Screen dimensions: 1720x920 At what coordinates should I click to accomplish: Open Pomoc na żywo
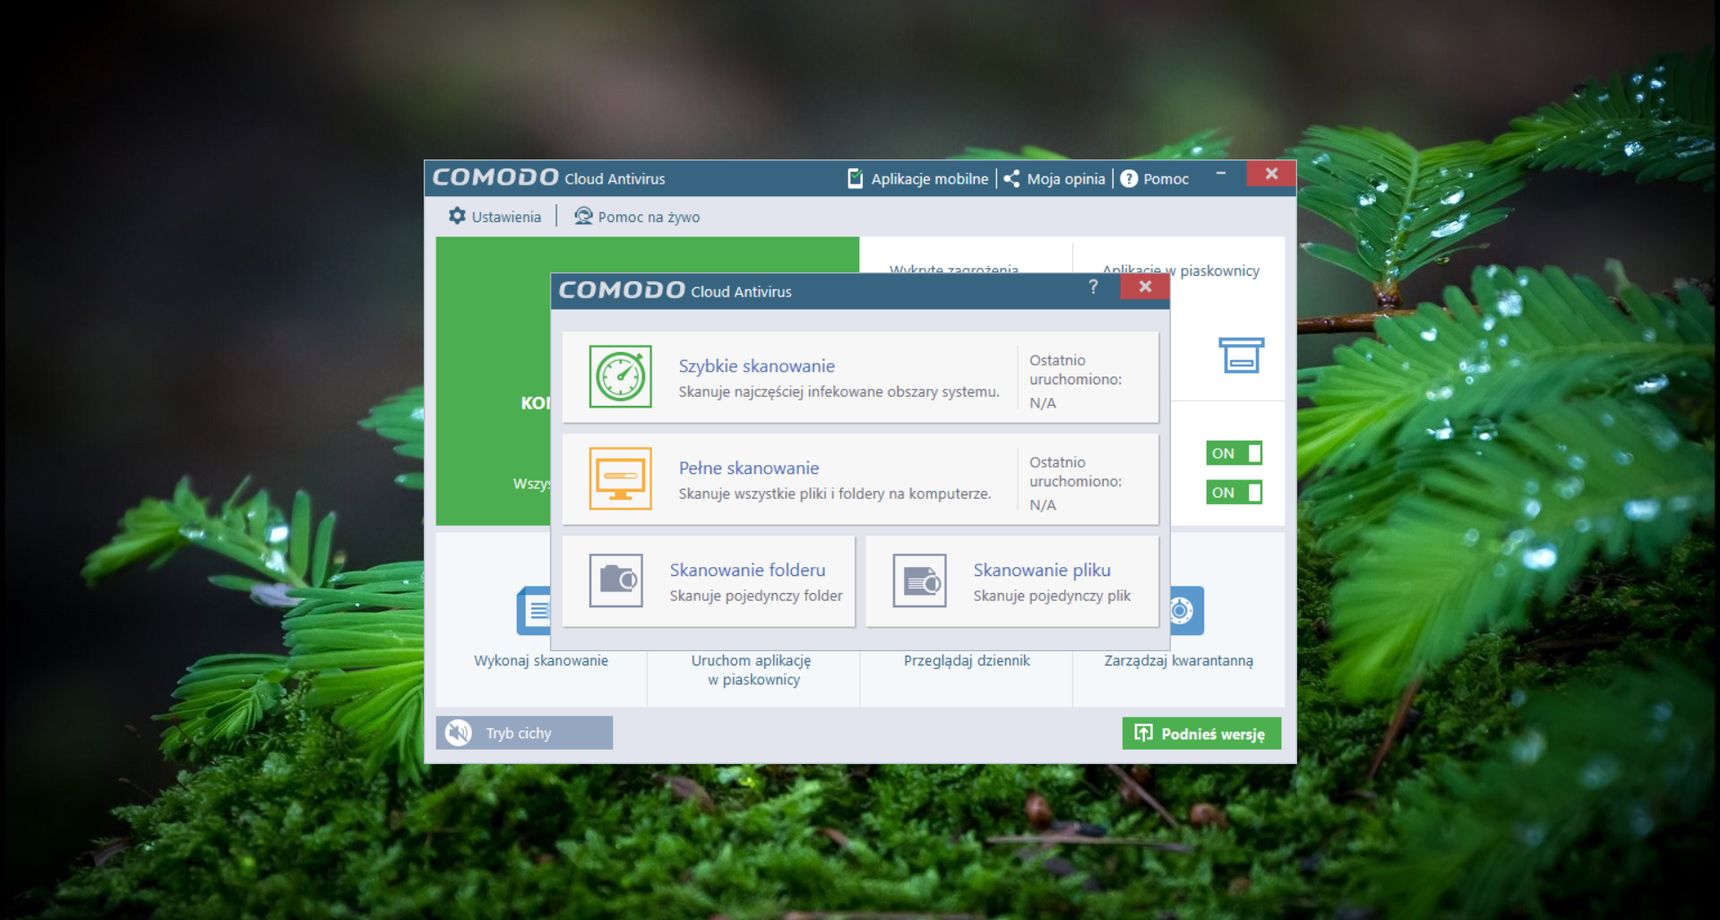coord(637,216)
